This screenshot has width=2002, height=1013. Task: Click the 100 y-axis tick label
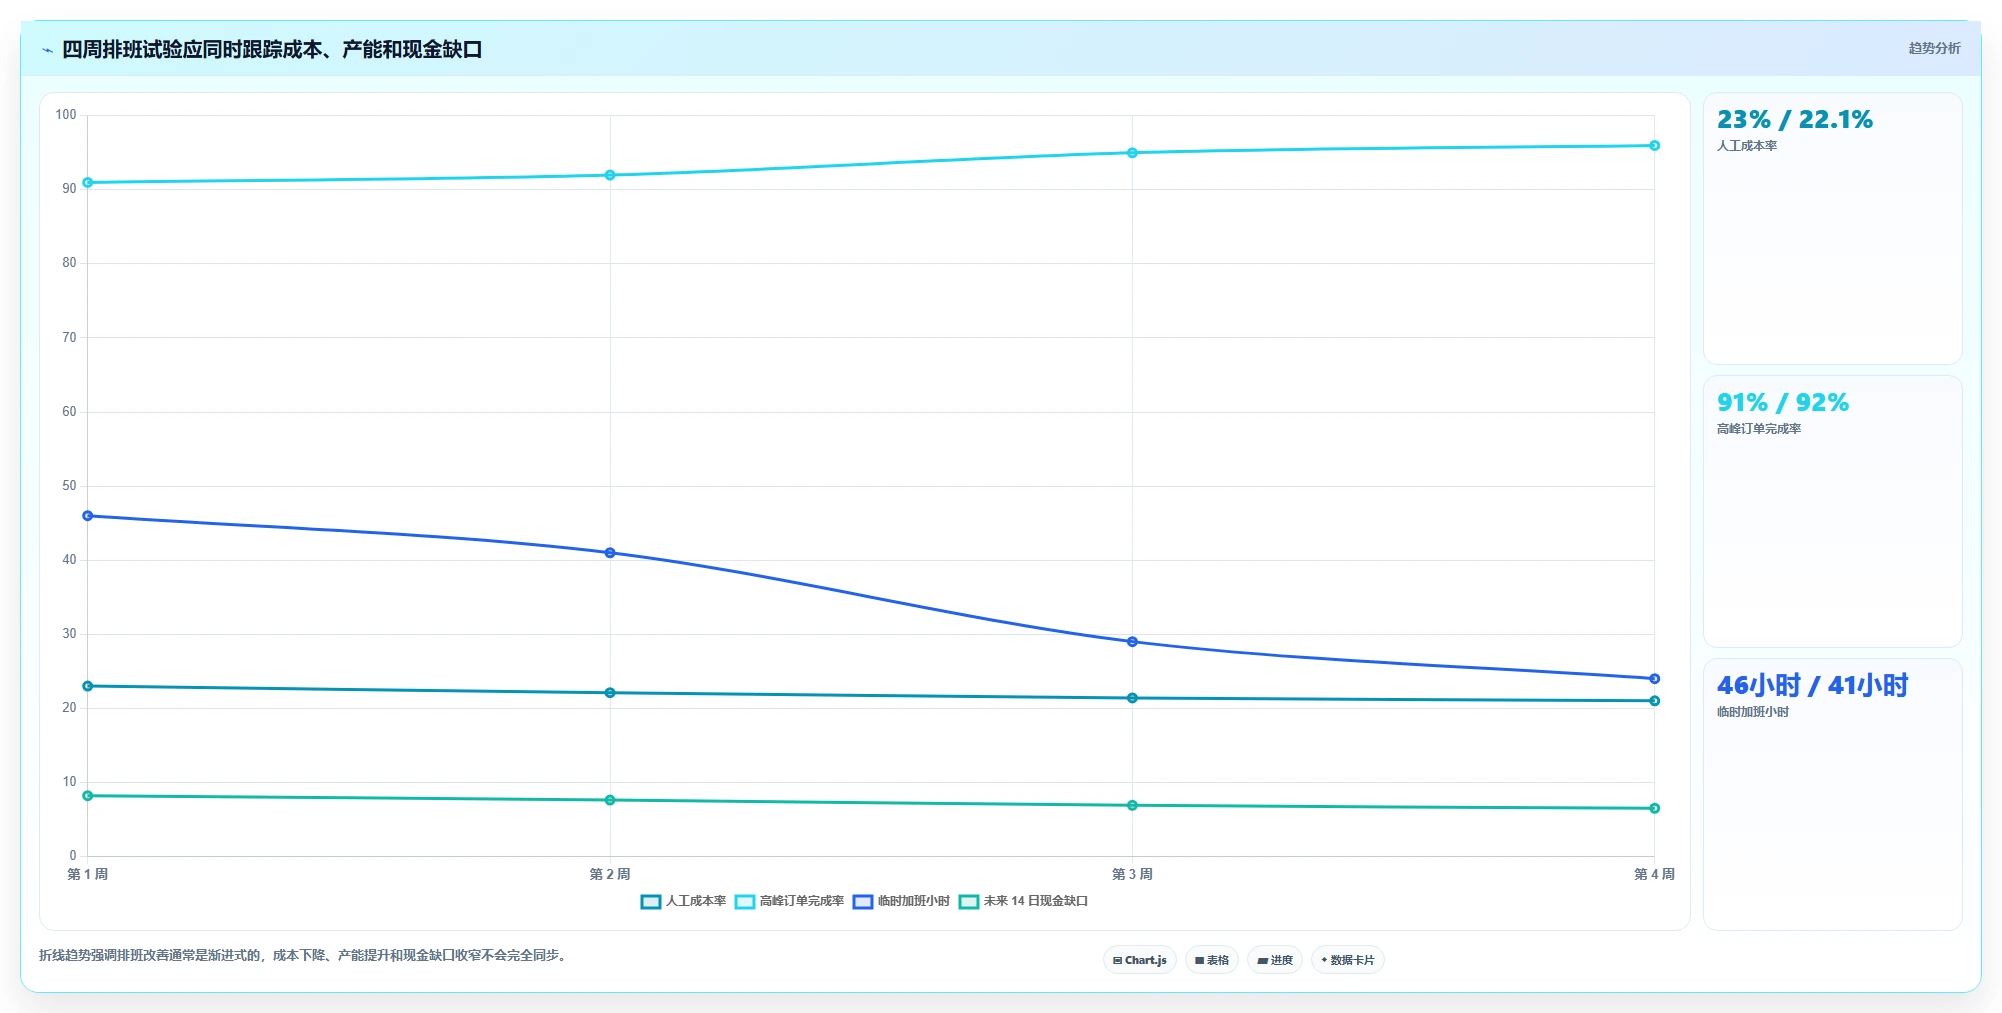point(66,115)
